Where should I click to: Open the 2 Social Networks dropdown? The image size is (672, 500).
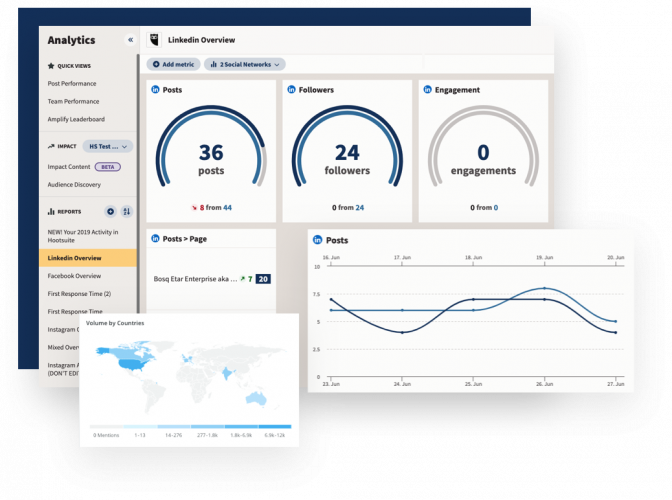245,64
